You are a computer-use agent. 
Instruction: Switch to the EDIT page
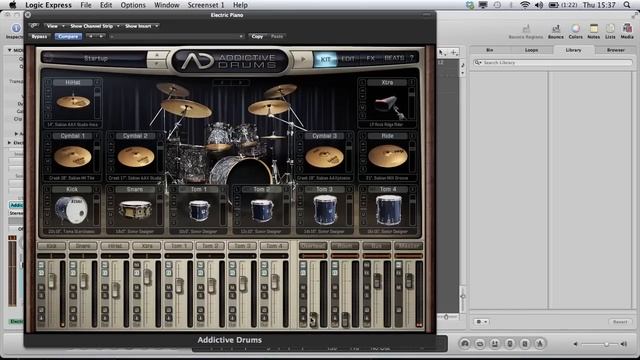(348, 59)
